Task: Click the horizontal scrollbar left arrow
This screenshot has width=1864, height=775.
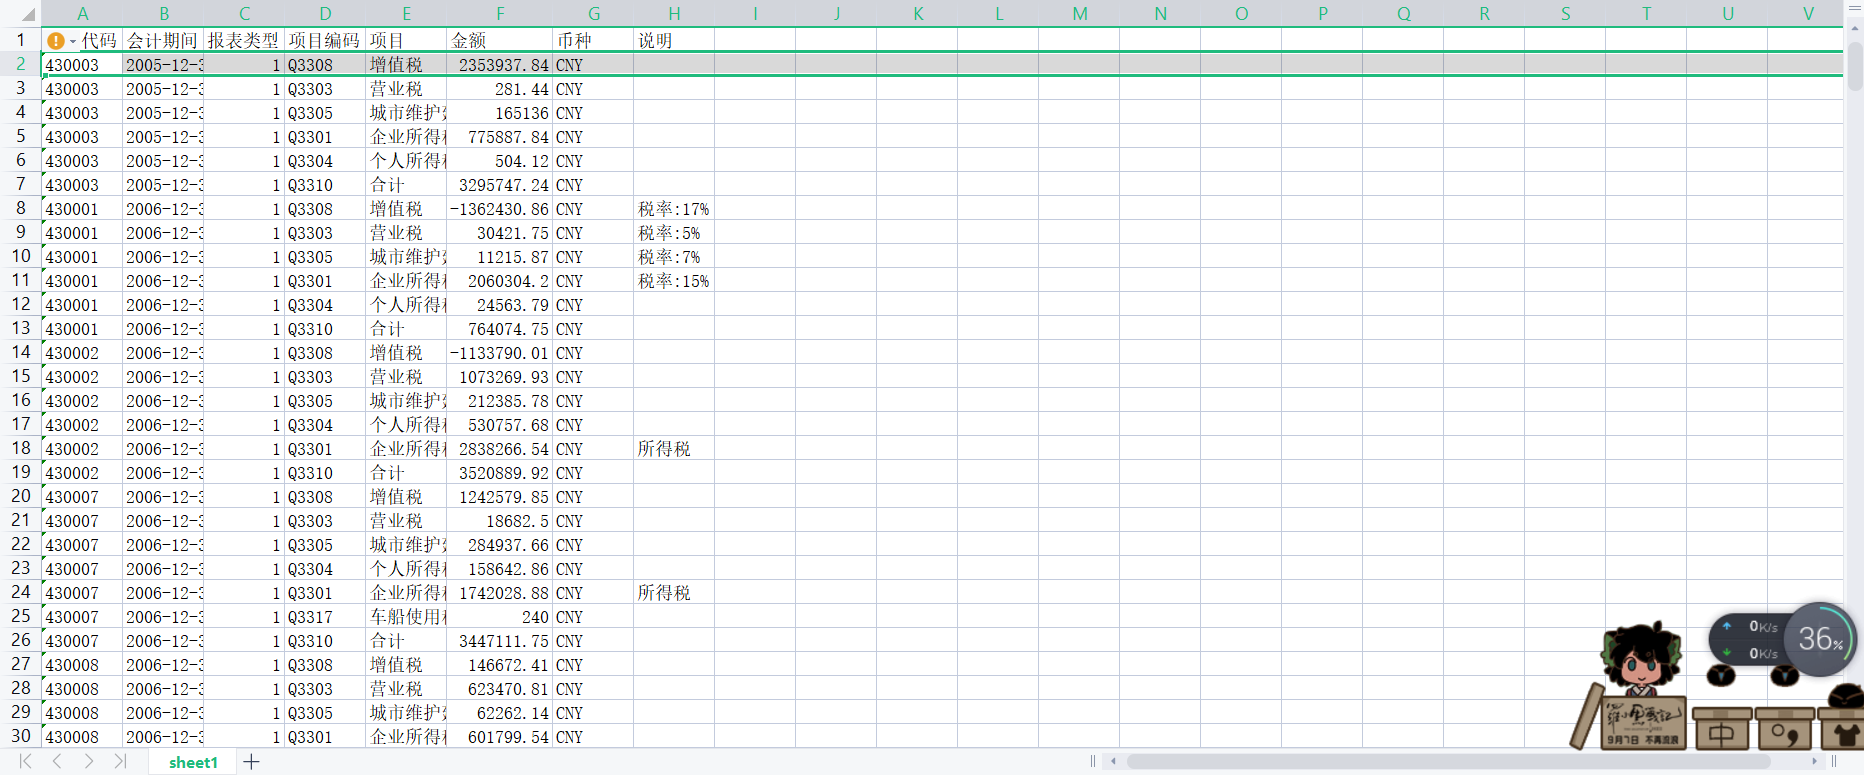Action: [1113, 762]
